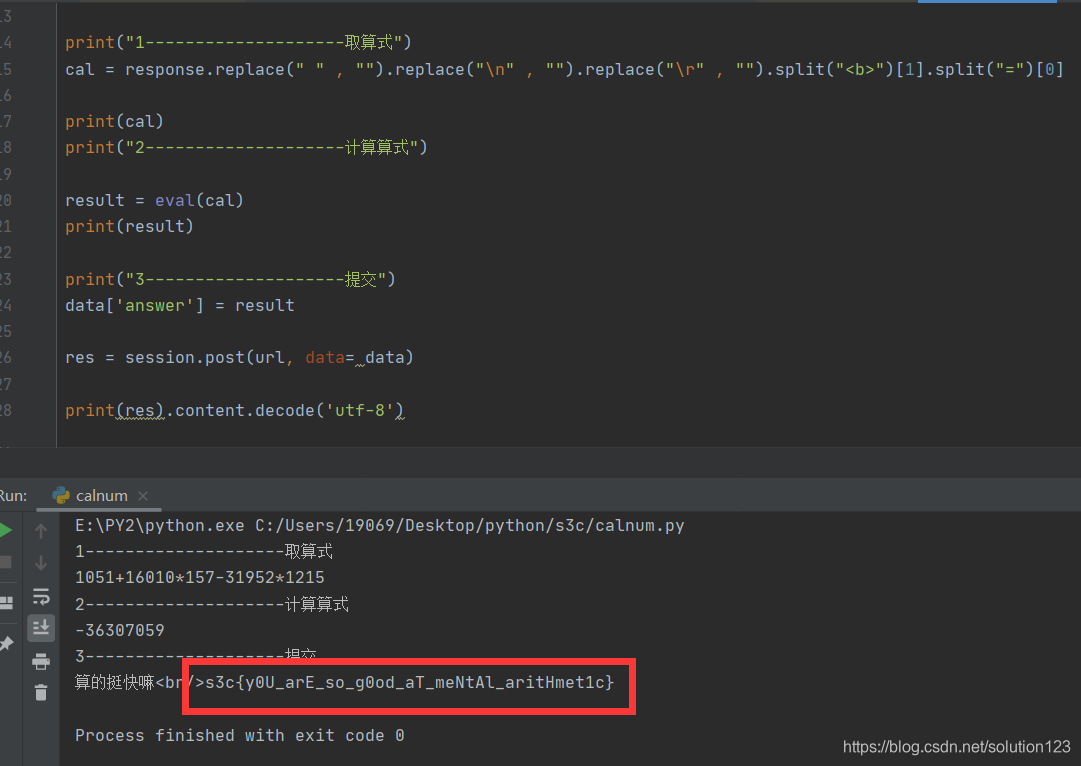Click the 算的挺快嘛 text in console output
Screen dimensions: 1081x766
click(x=114, y=683)
